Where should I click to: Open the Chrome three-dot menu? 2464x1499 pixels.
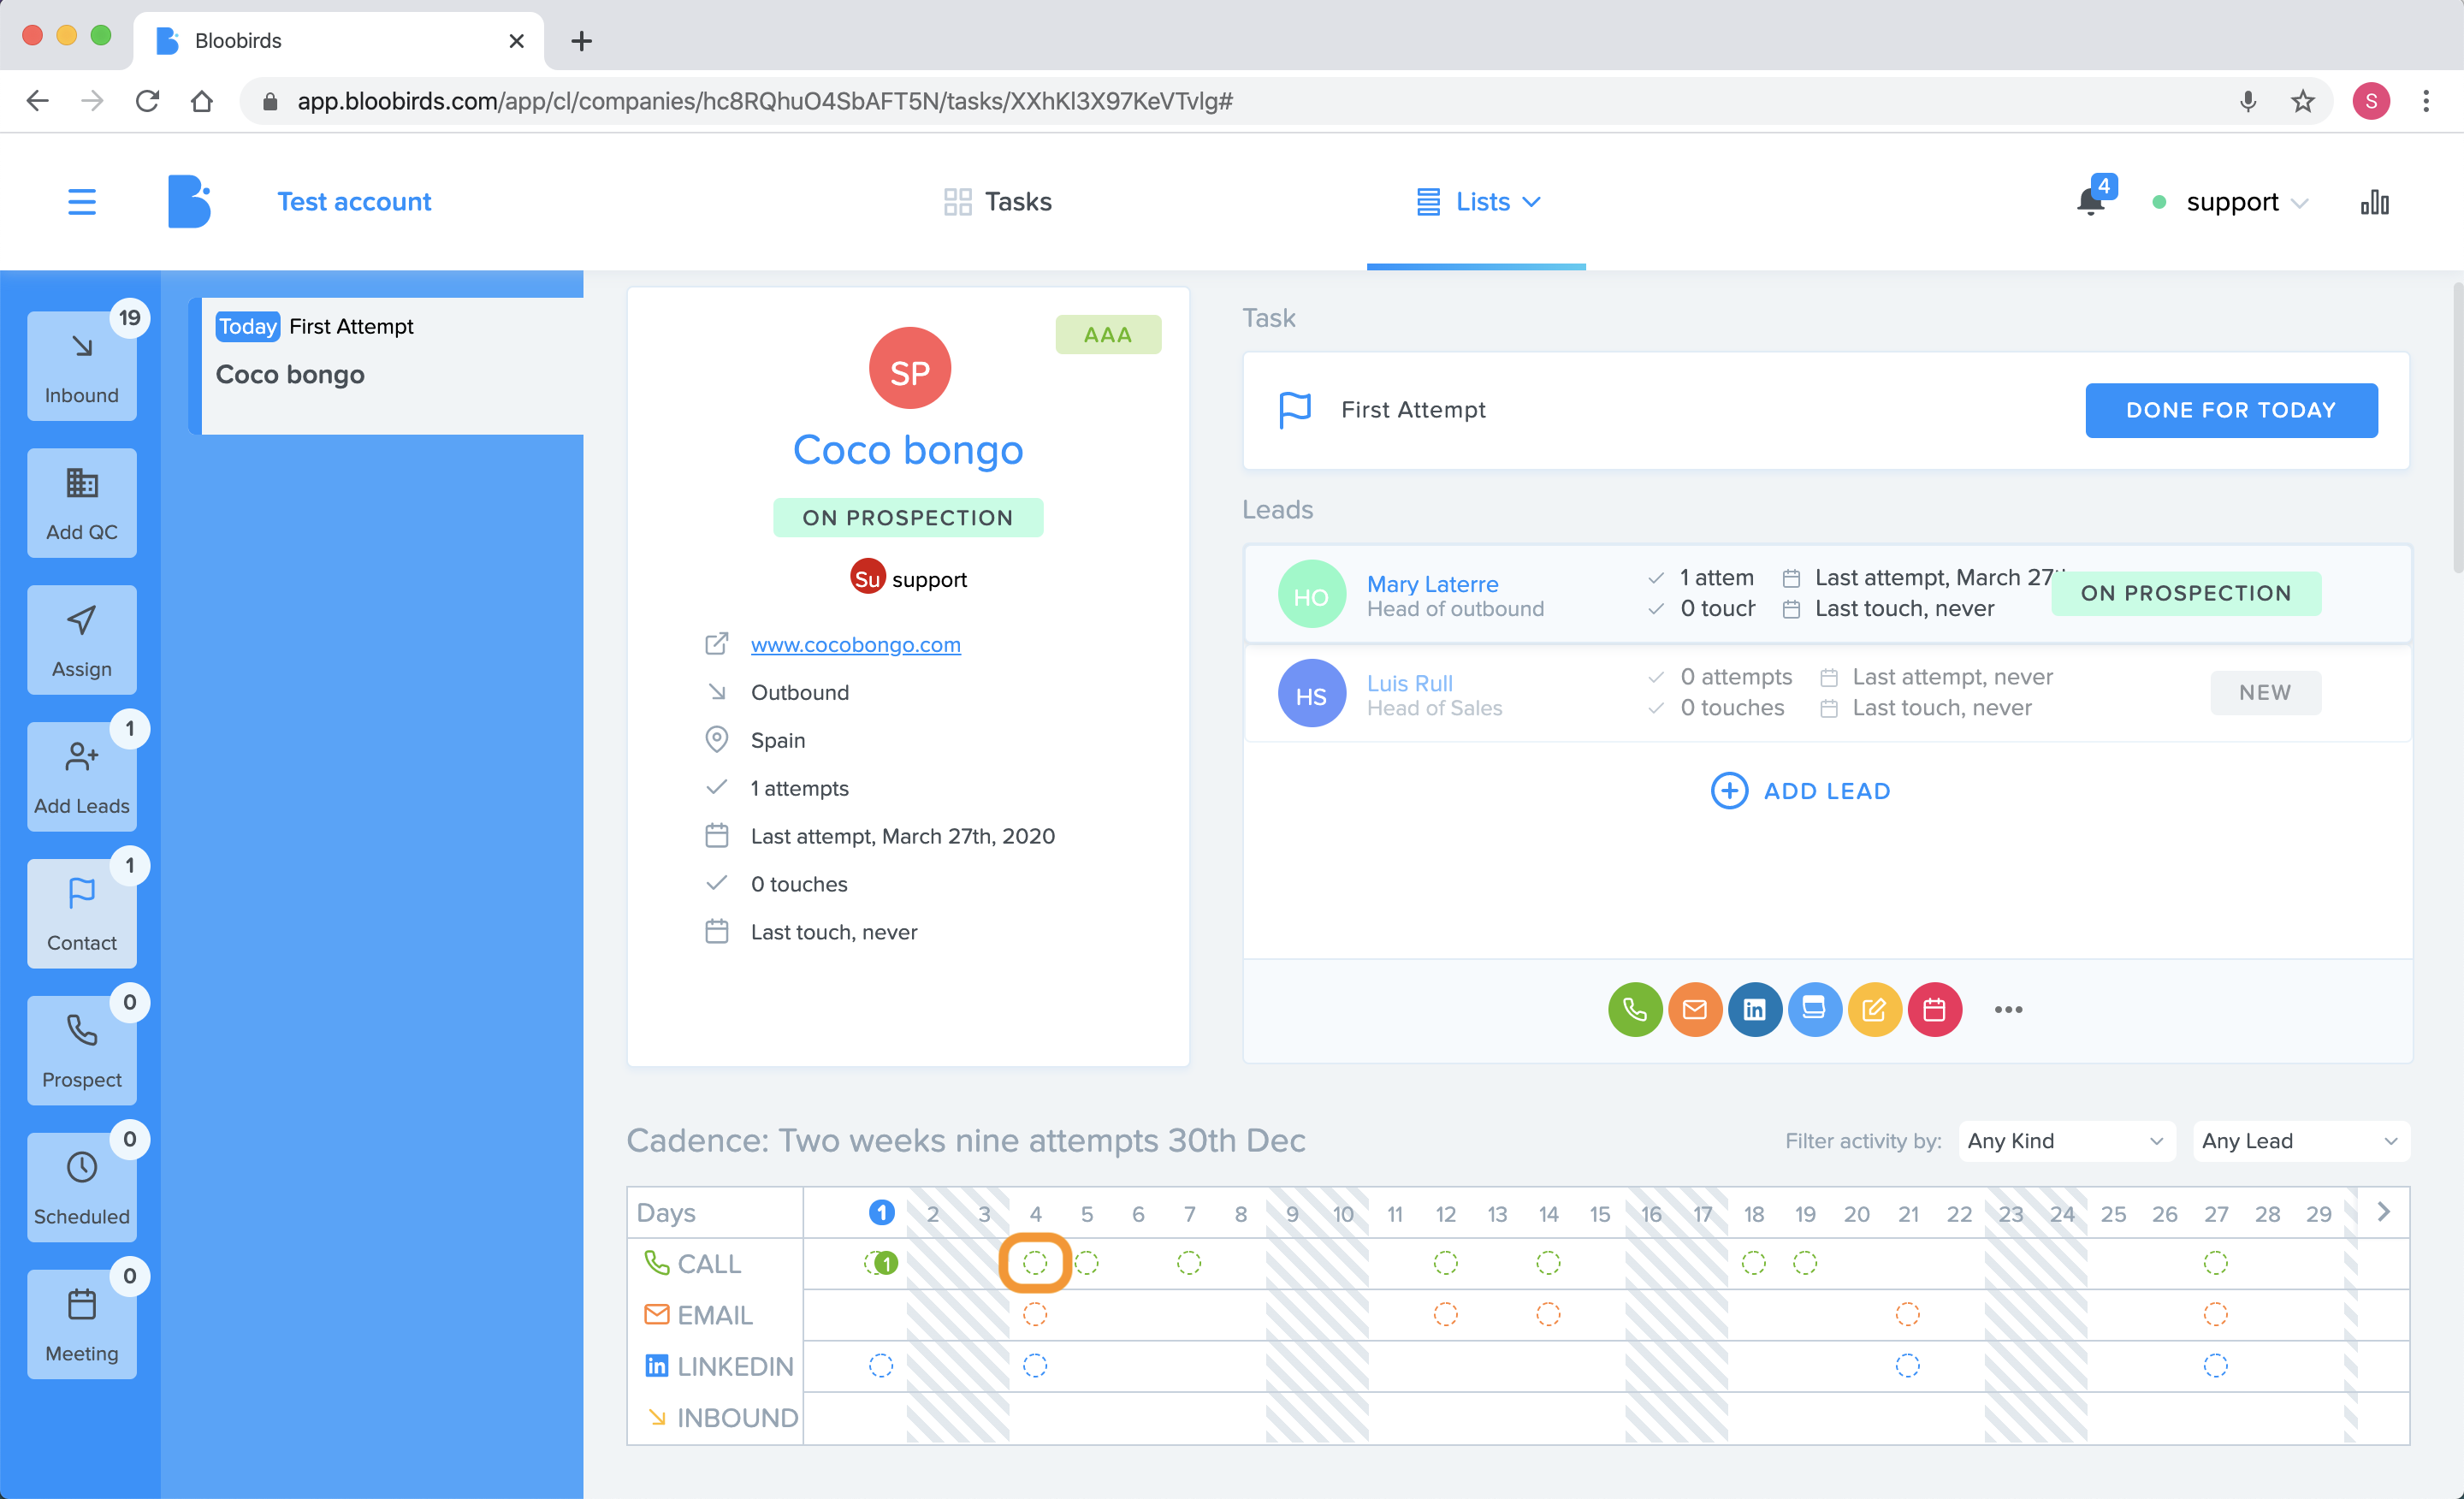[x=2426, y=101]
